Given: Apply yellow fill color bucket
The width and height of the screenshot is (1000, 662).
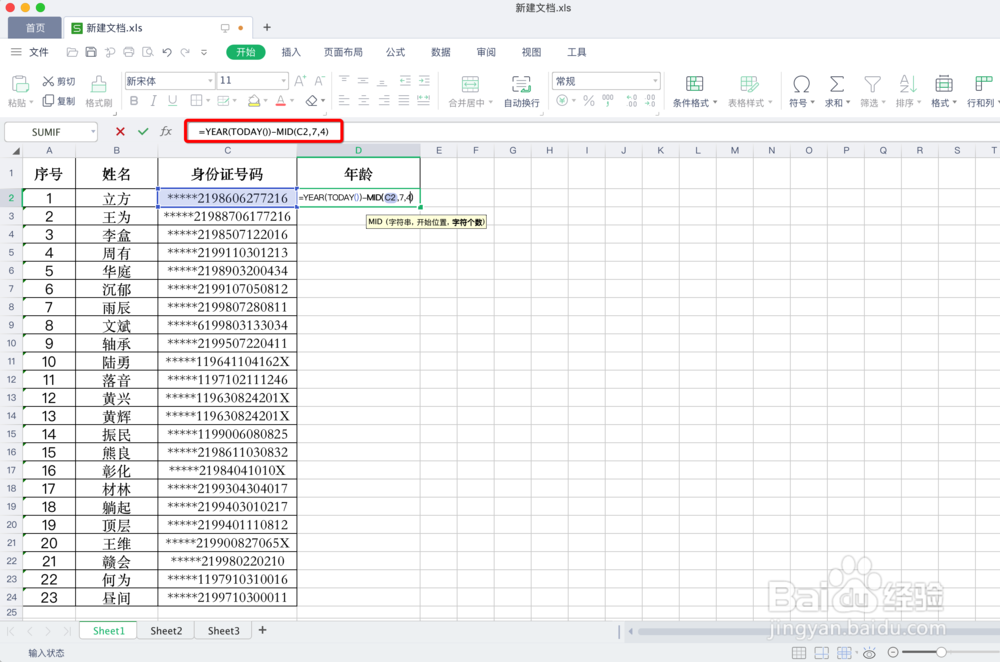Looking at the screenshot, I should (x=254, y=101).
